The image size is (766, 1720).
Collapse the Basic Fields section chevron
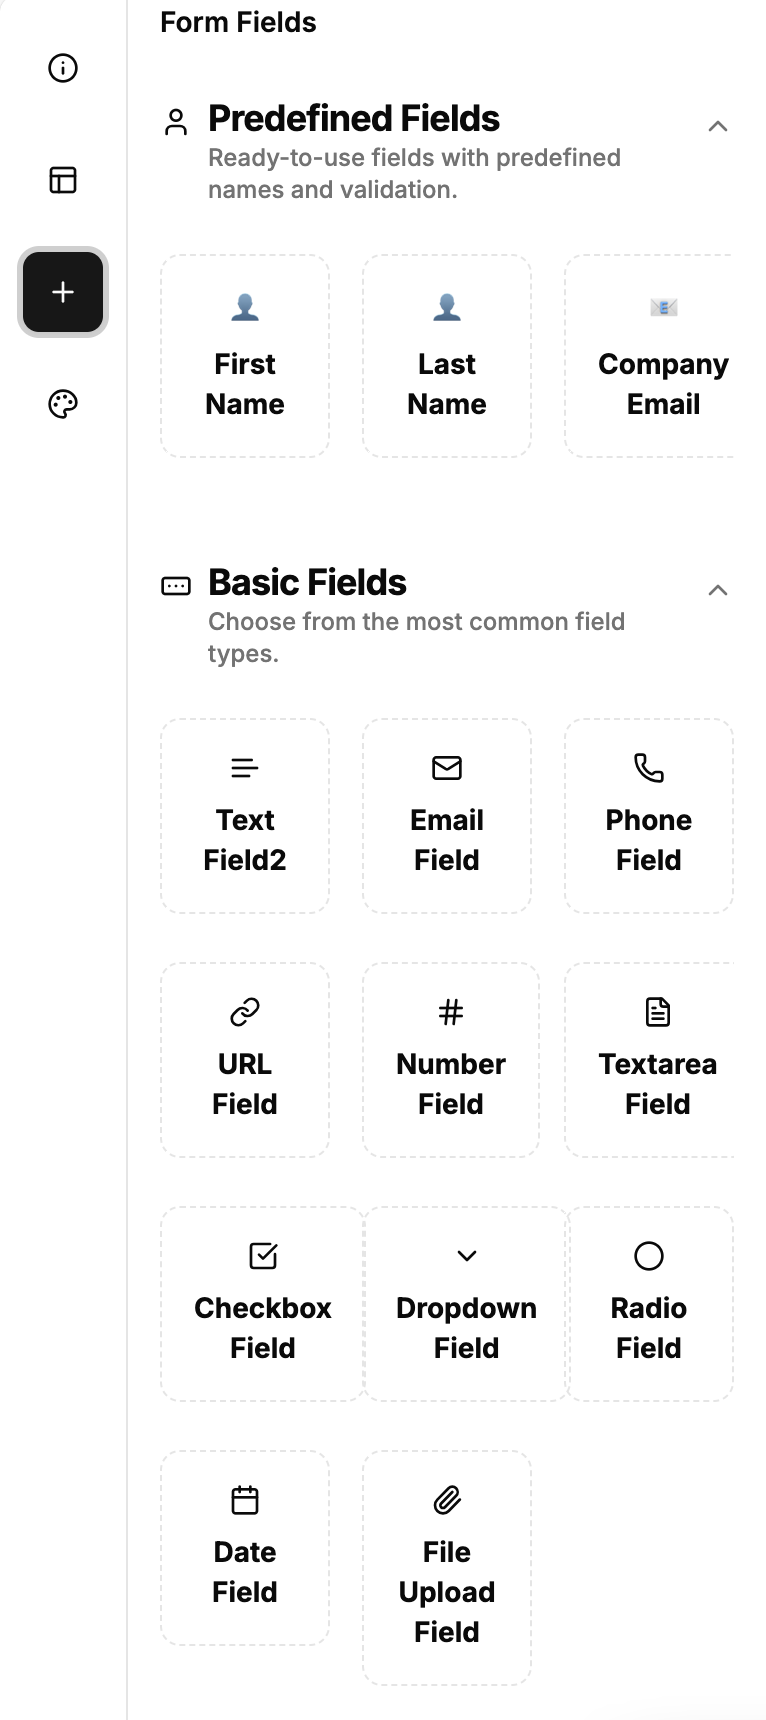(x=717, y=590)
